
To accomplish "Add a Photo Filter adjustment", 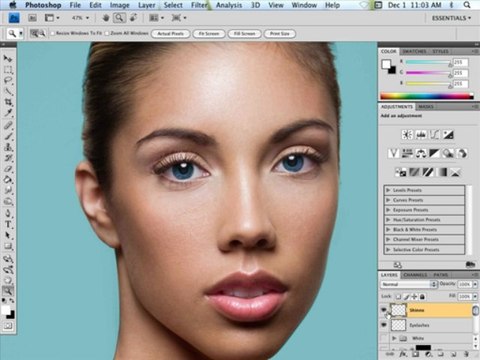I will click(448, 153).
